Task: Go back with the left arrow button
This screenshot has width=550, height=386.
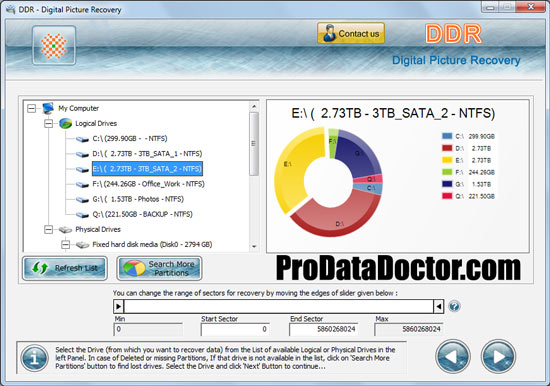Action: [x=453, y=357]
